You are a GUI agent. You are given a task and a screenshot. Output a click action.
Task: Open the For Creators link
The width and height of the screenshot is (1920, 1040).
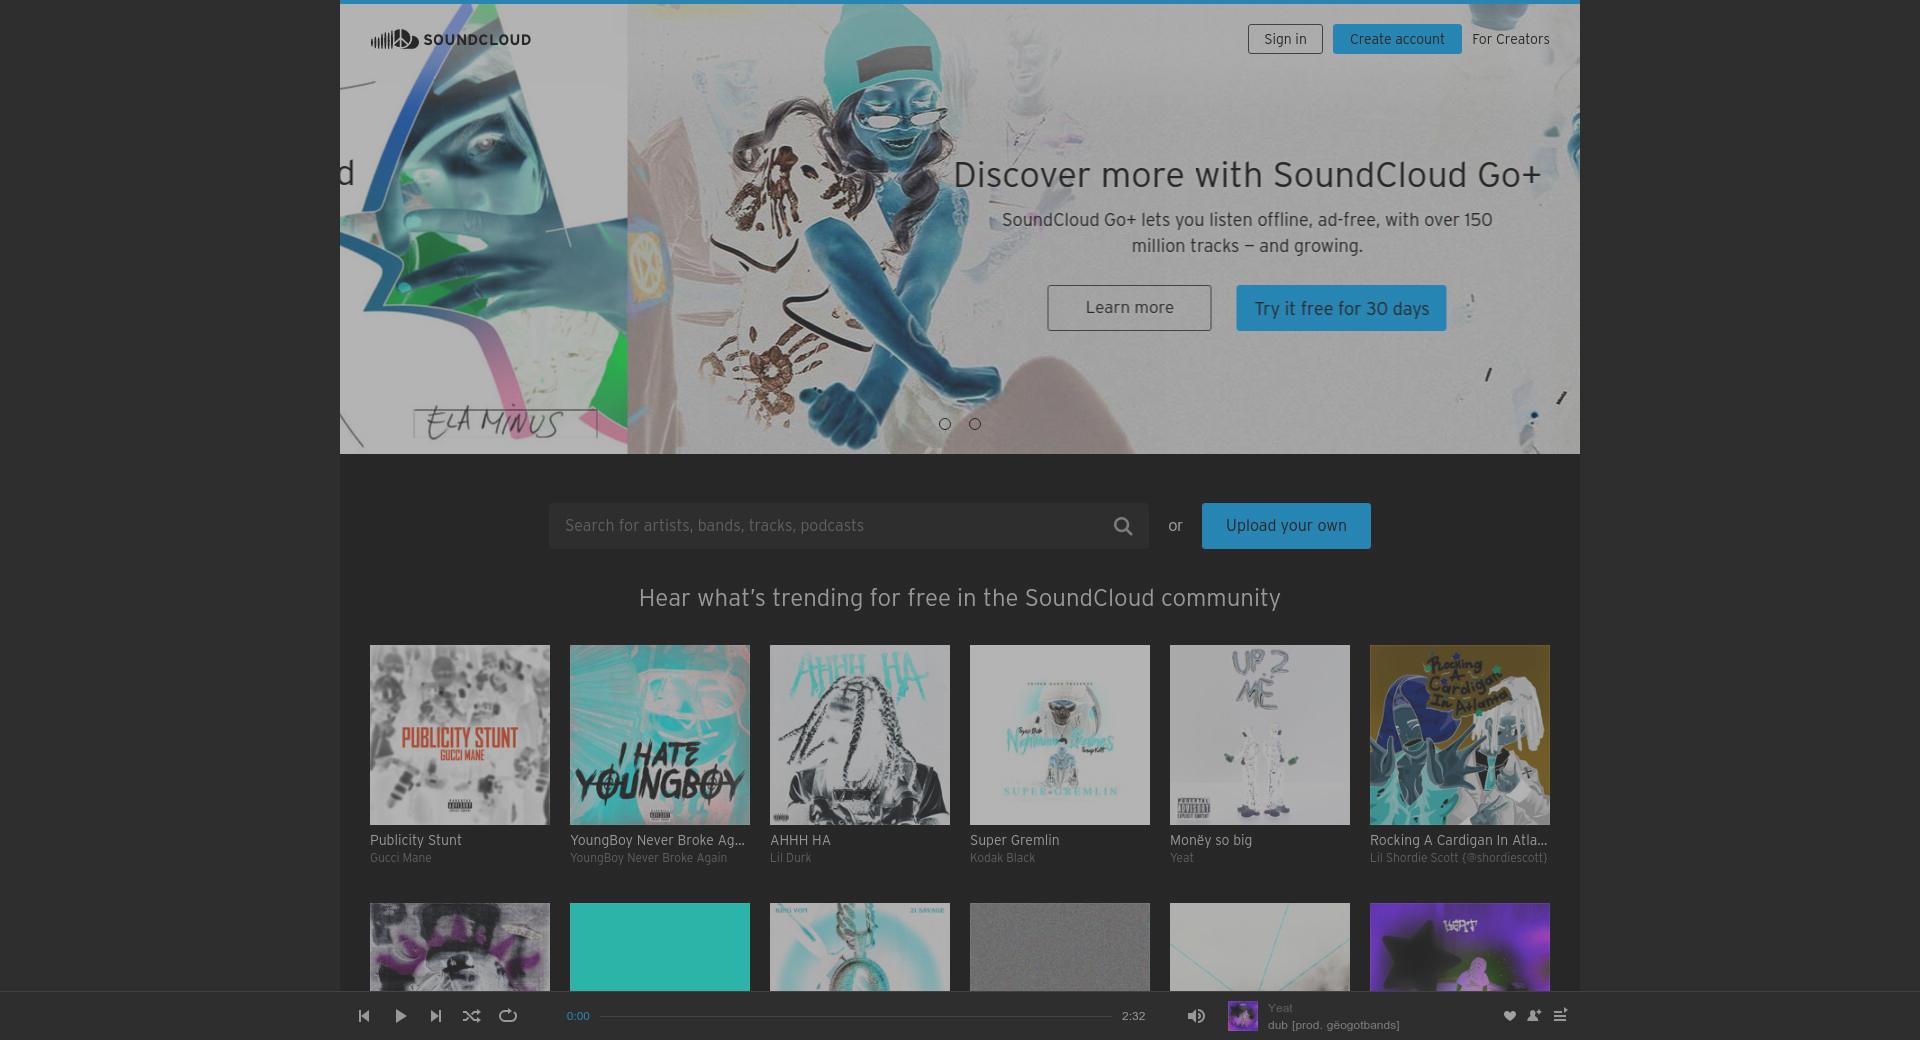click(1510, 39)
